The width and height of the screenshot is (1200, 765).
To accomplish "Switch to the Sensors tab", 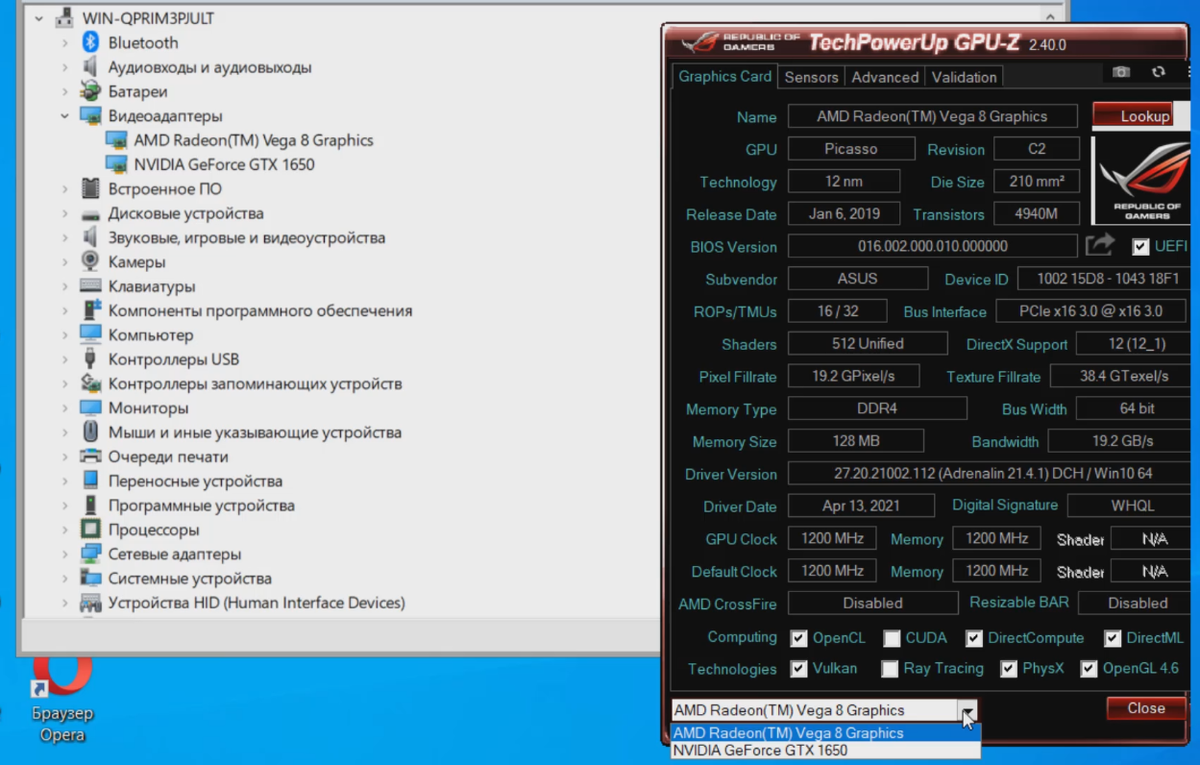I will coord(811,77).
